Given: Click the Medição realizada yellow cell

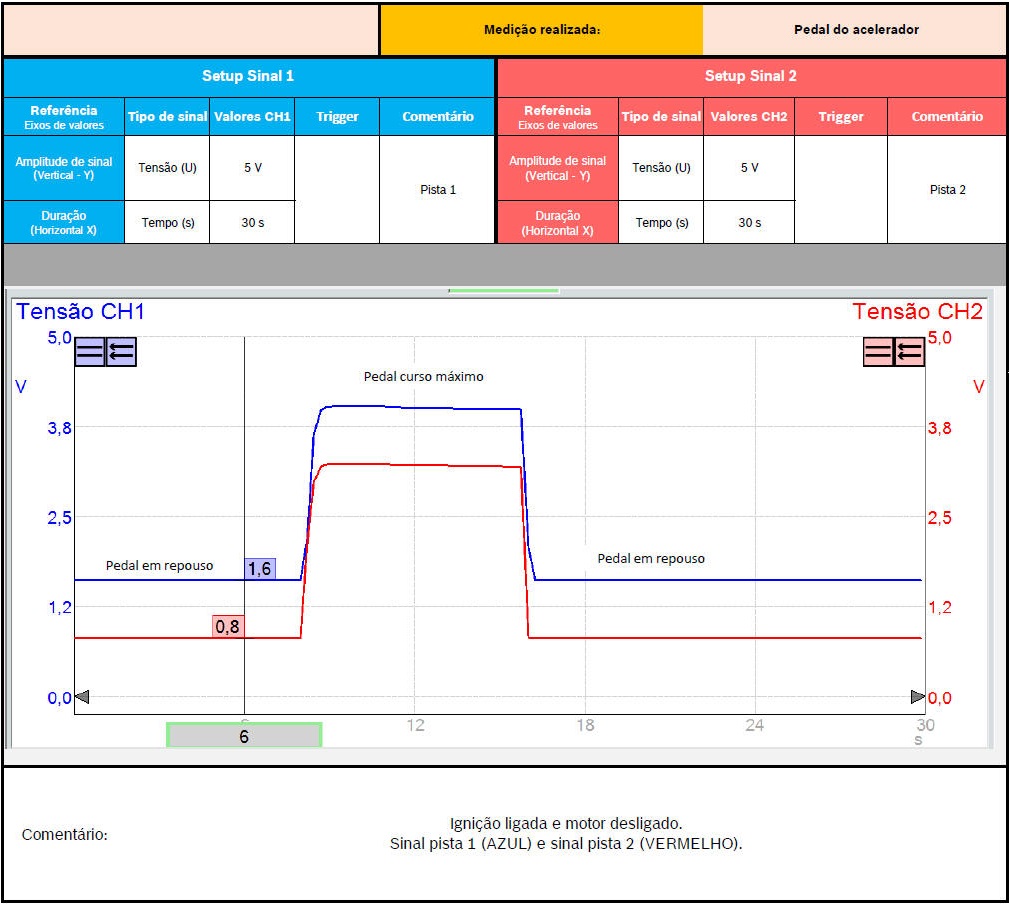Looking at the screenshot, I should [x=541, y=30].
